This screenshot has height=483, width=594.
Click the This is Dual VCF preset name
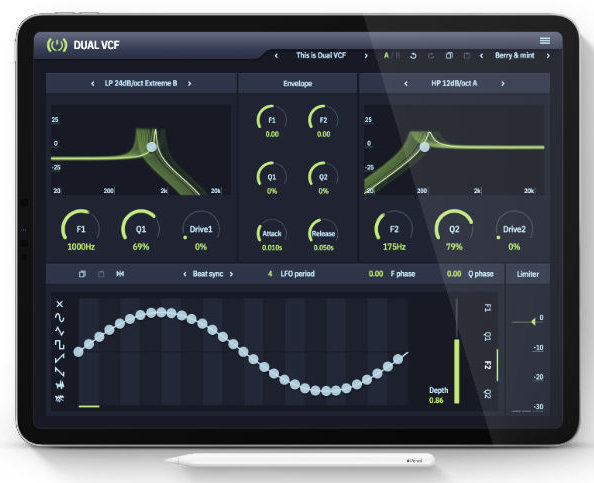click(321, 55)
